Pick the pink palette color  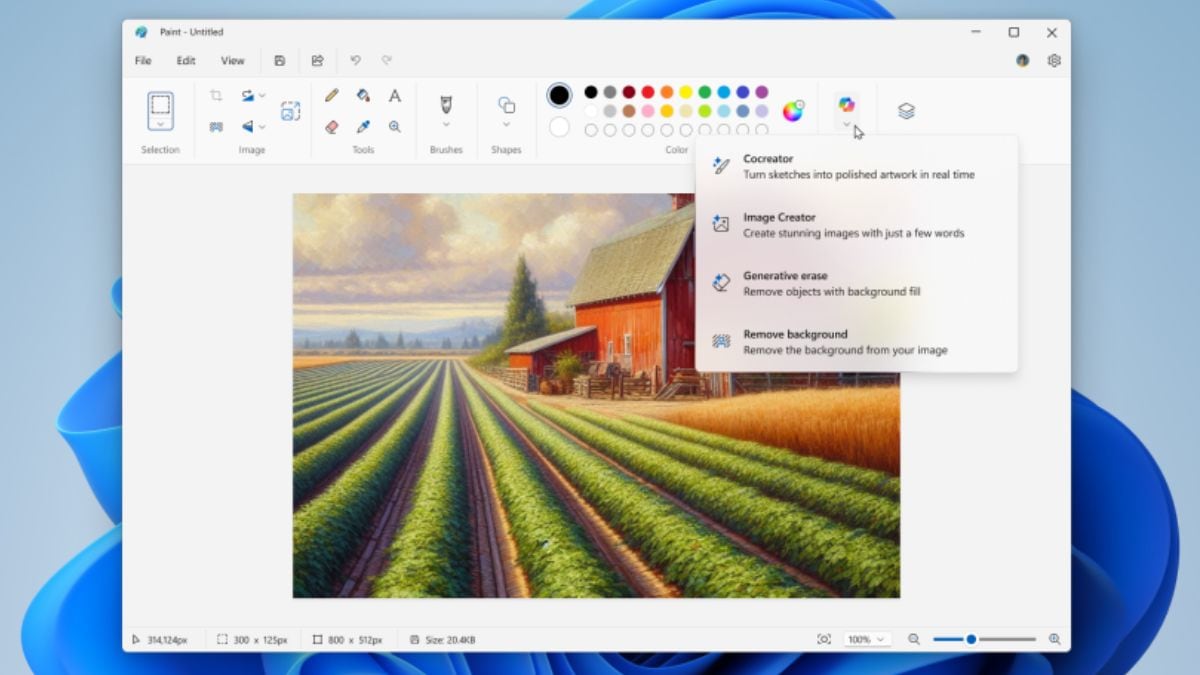pyautogui.click(x=648, y=111)
